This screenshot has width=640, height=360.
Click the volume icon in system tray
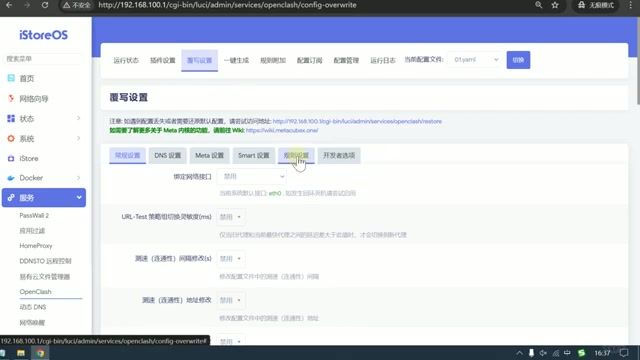[x=543, y=353]
